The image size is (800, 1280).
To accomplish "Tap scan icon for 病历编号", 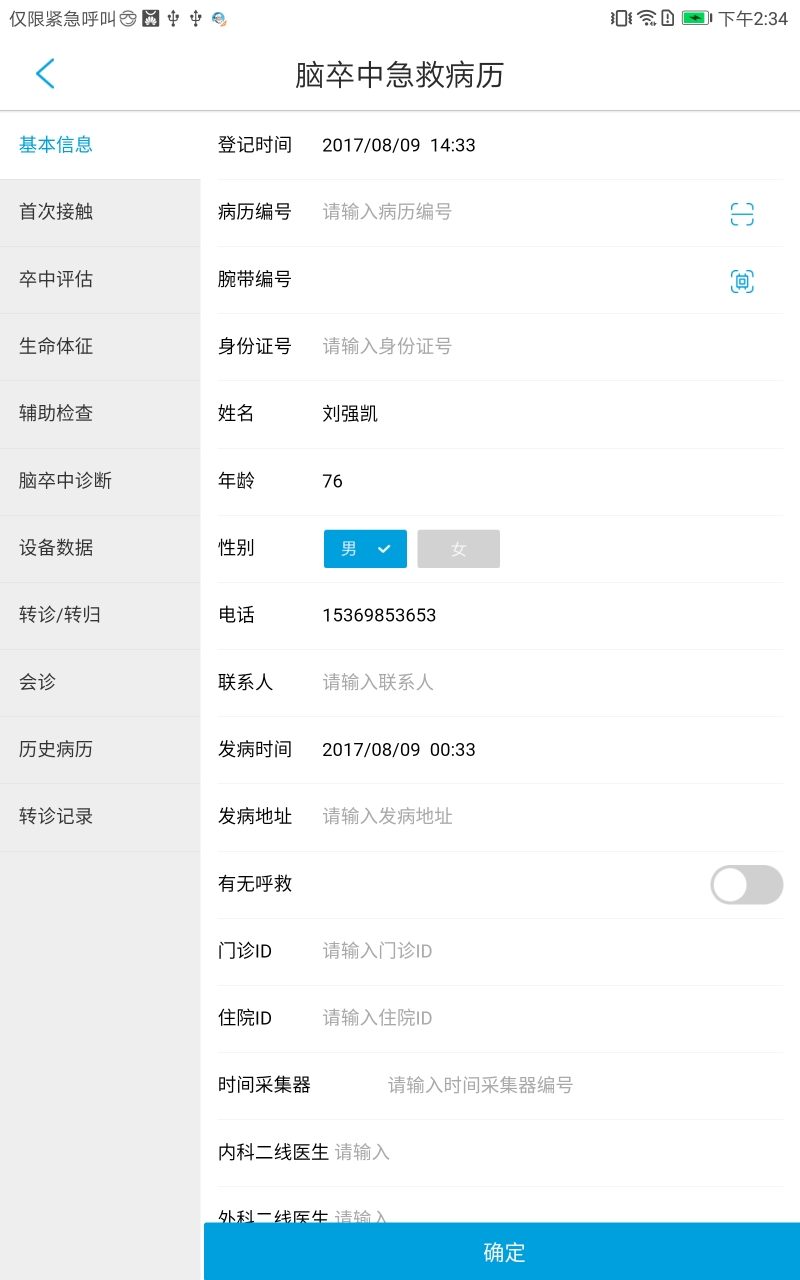I will coord(741,213).
